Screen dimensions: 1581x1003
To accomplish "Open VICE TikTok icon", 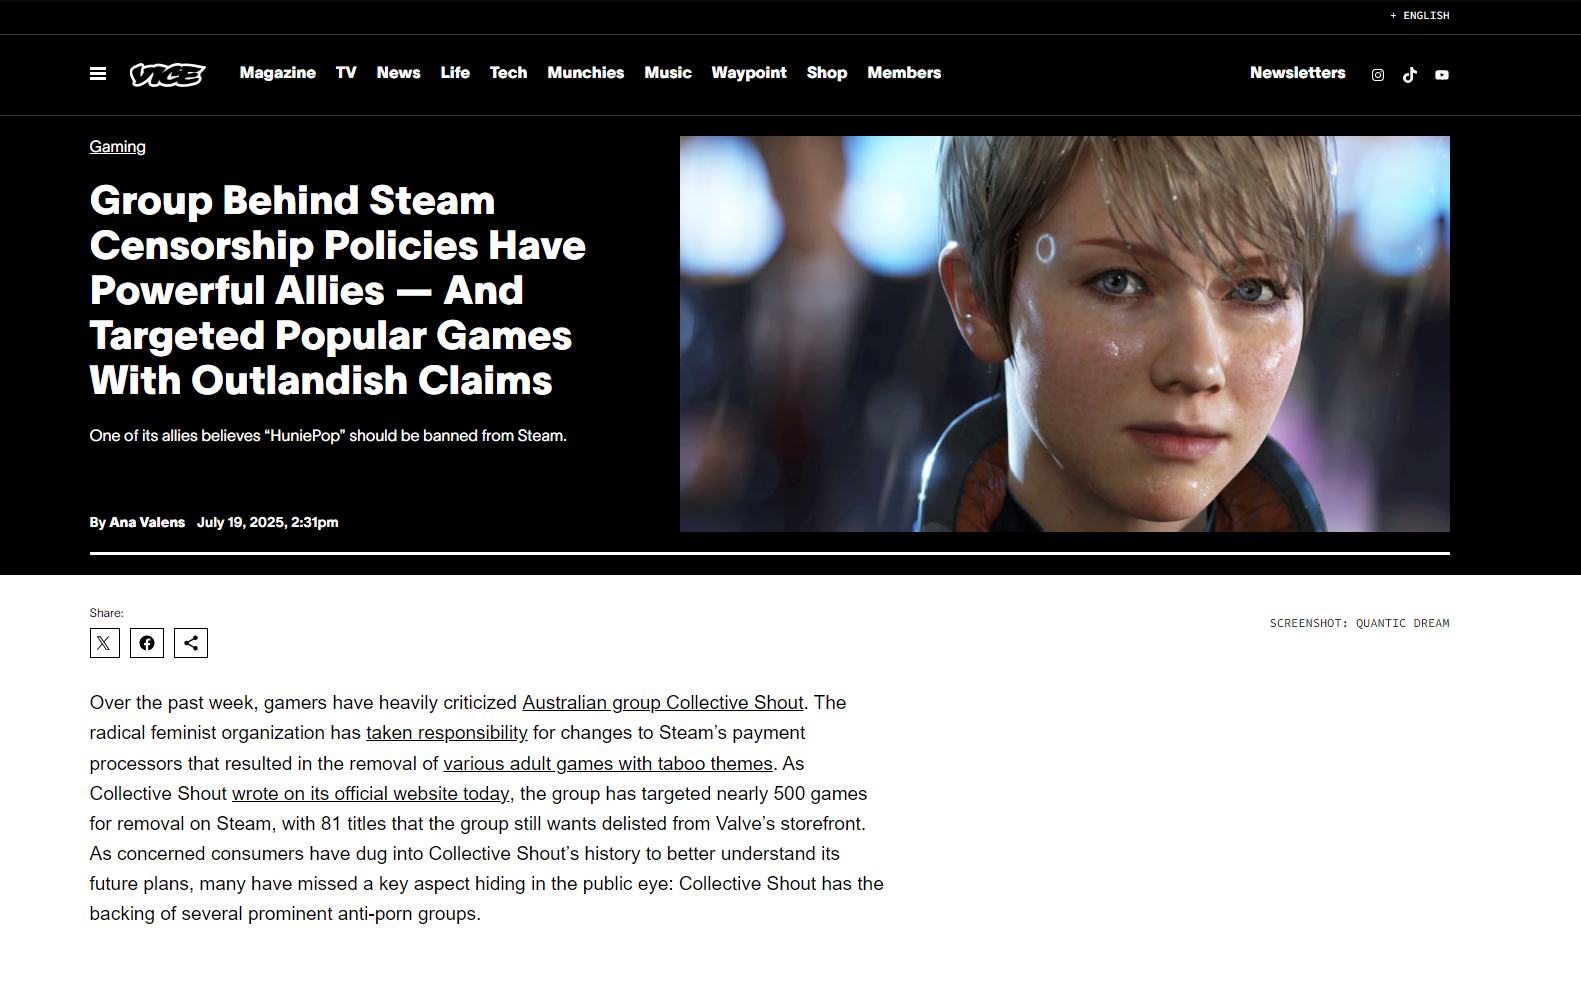I will pos(1410,75).
